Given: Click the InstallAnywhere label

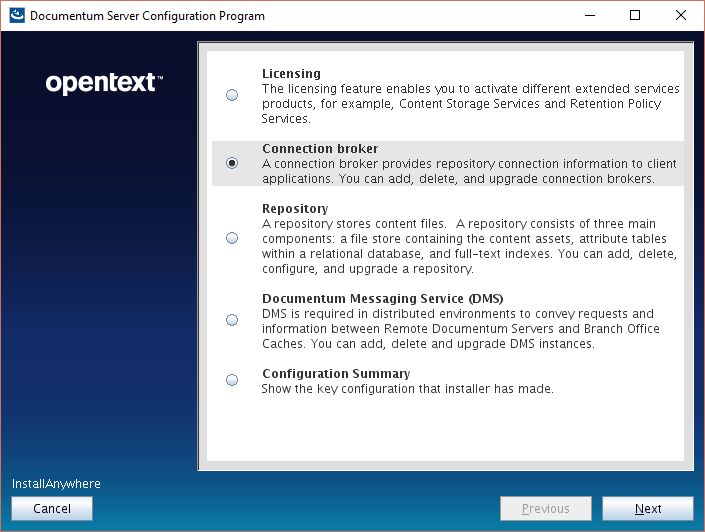Looking at the screenshot, I should [56, 484].
